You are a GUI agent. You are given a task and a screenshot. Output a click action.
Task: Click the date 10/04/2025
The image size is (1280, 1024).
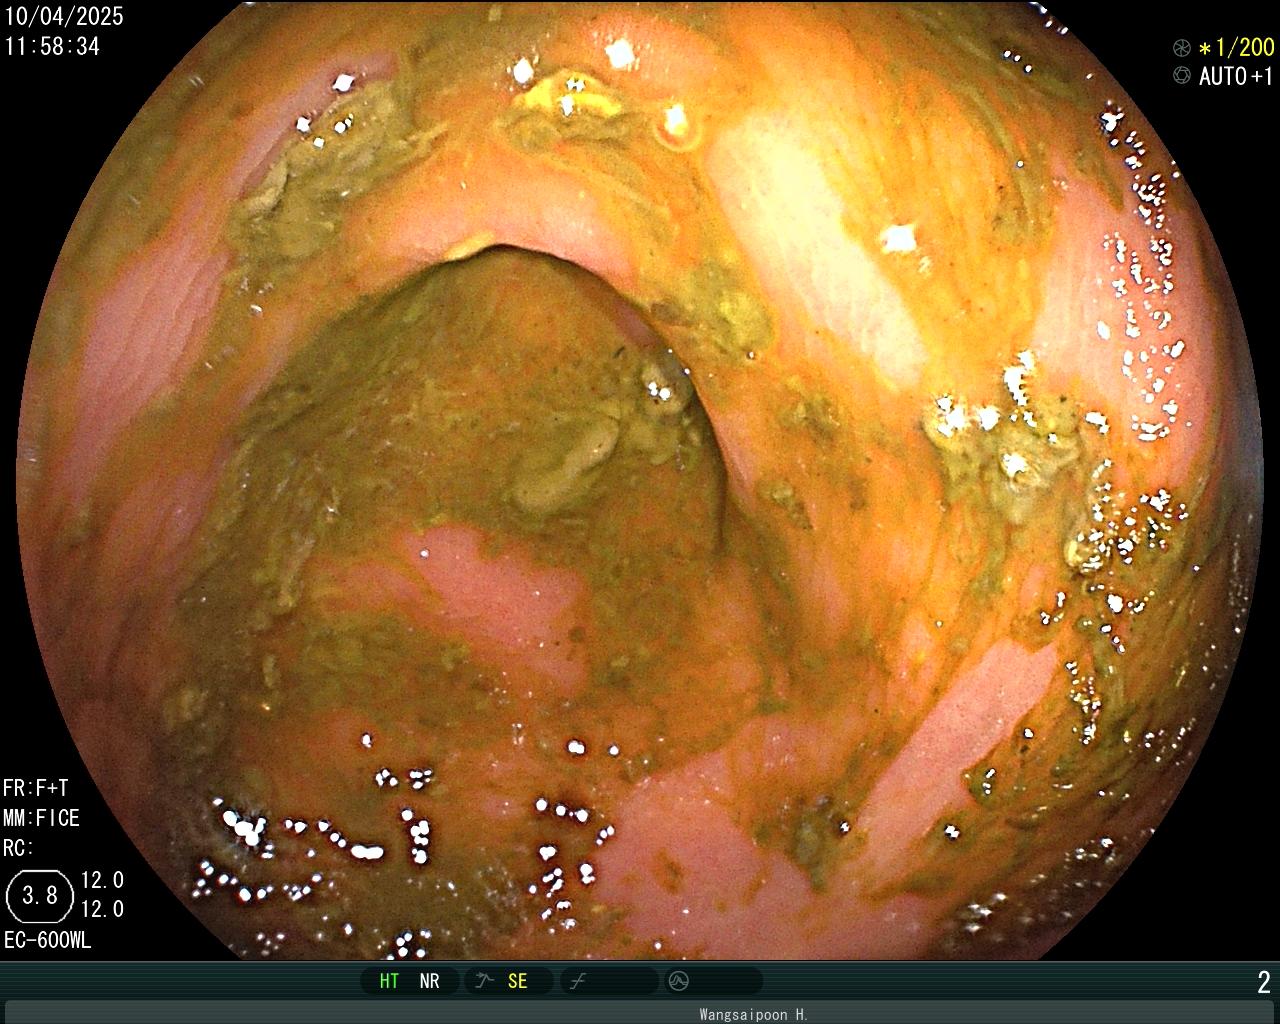(x=64, y=15)
